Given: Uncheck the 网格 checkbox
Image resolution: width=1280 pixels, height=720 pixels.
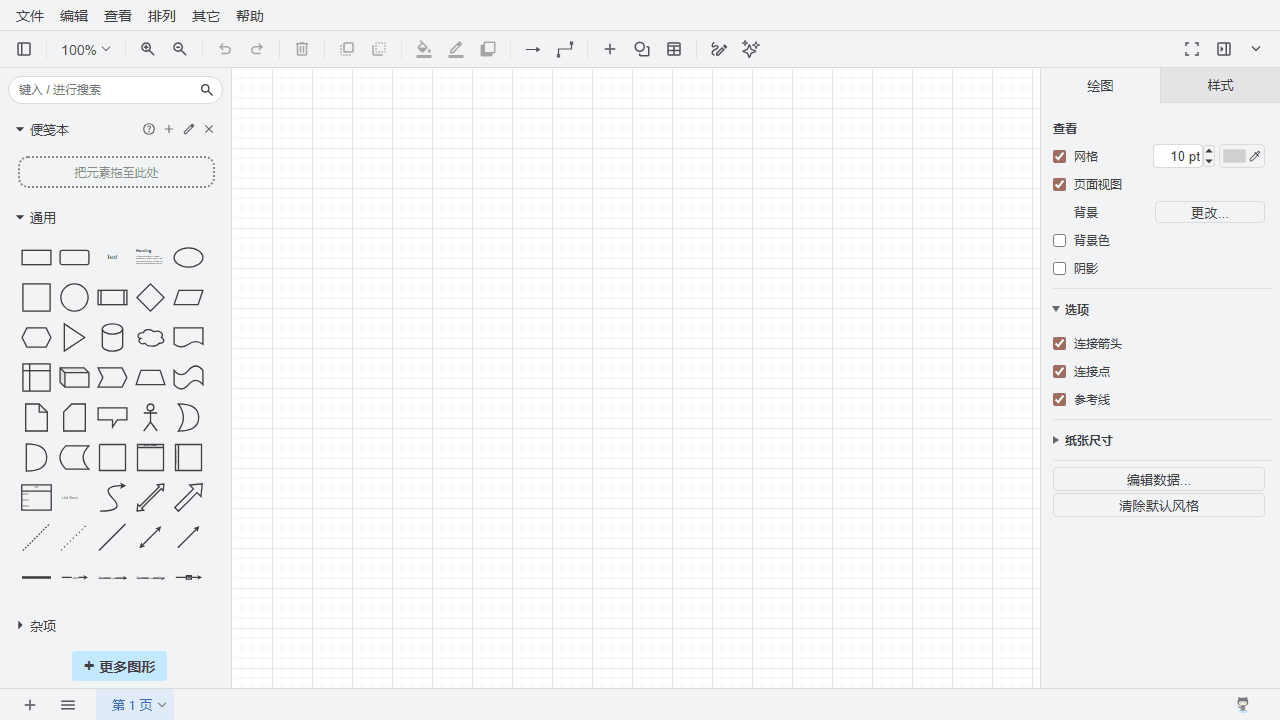Looking at the screenshot, I should coord(1060,157).
